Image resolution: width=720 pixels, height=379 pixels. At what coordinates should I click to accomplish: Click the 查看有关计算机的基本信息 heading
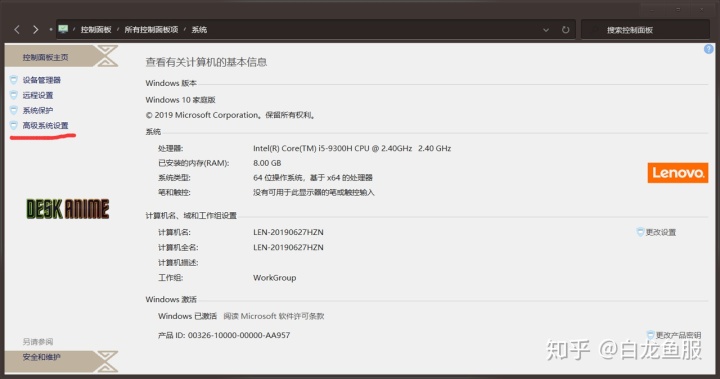click(x=206, y=62)
